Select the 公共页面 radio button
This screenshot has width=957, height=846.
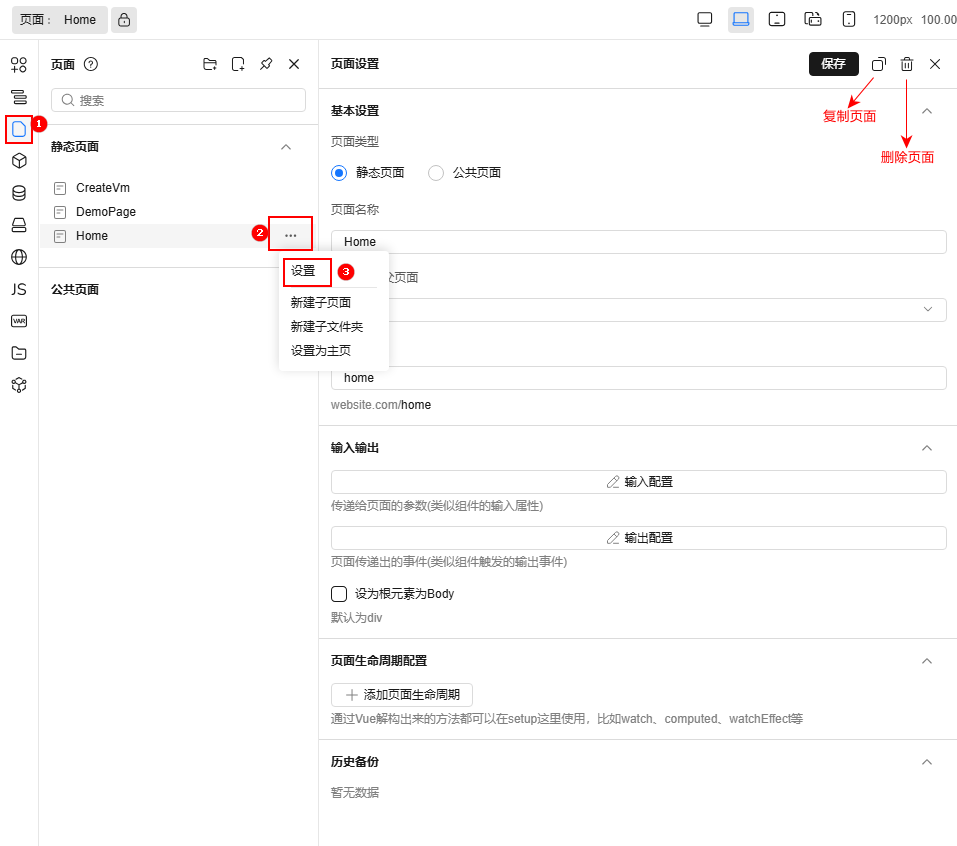coord(436,172)
